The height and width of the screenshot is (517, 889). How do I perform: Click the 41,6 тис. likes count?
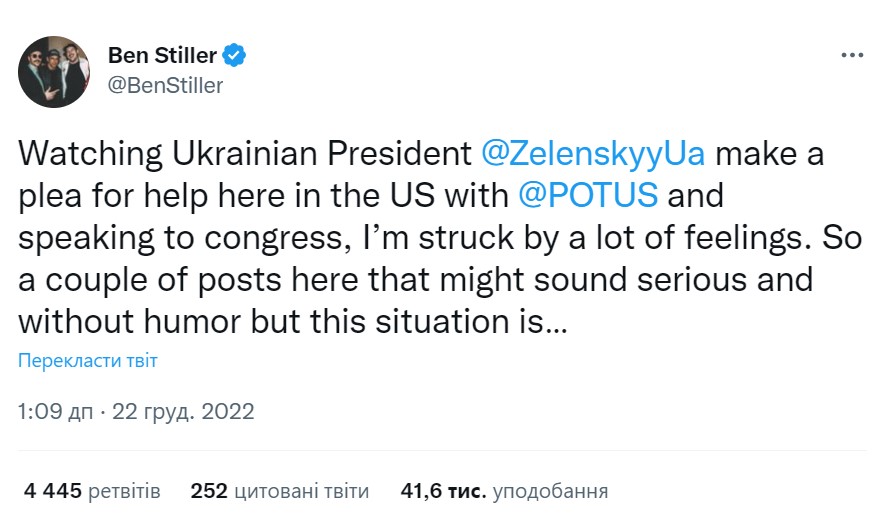[443, 491]
